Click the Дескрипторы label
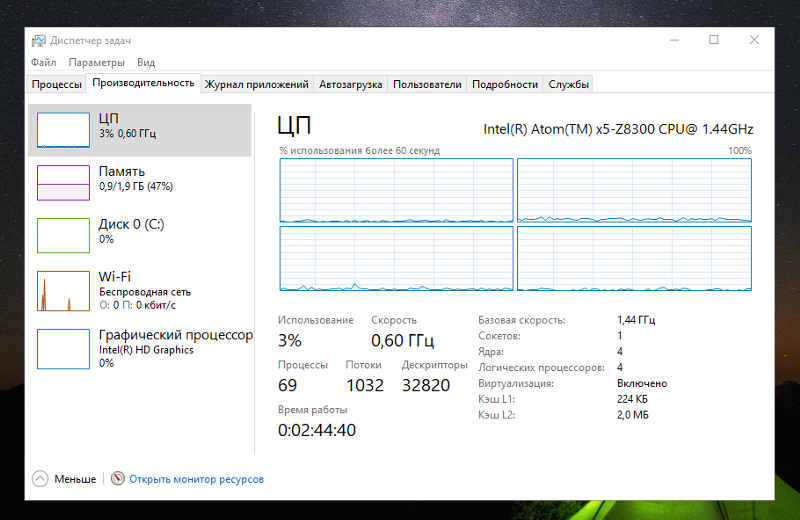800x520 pixels. coord(435,365)
